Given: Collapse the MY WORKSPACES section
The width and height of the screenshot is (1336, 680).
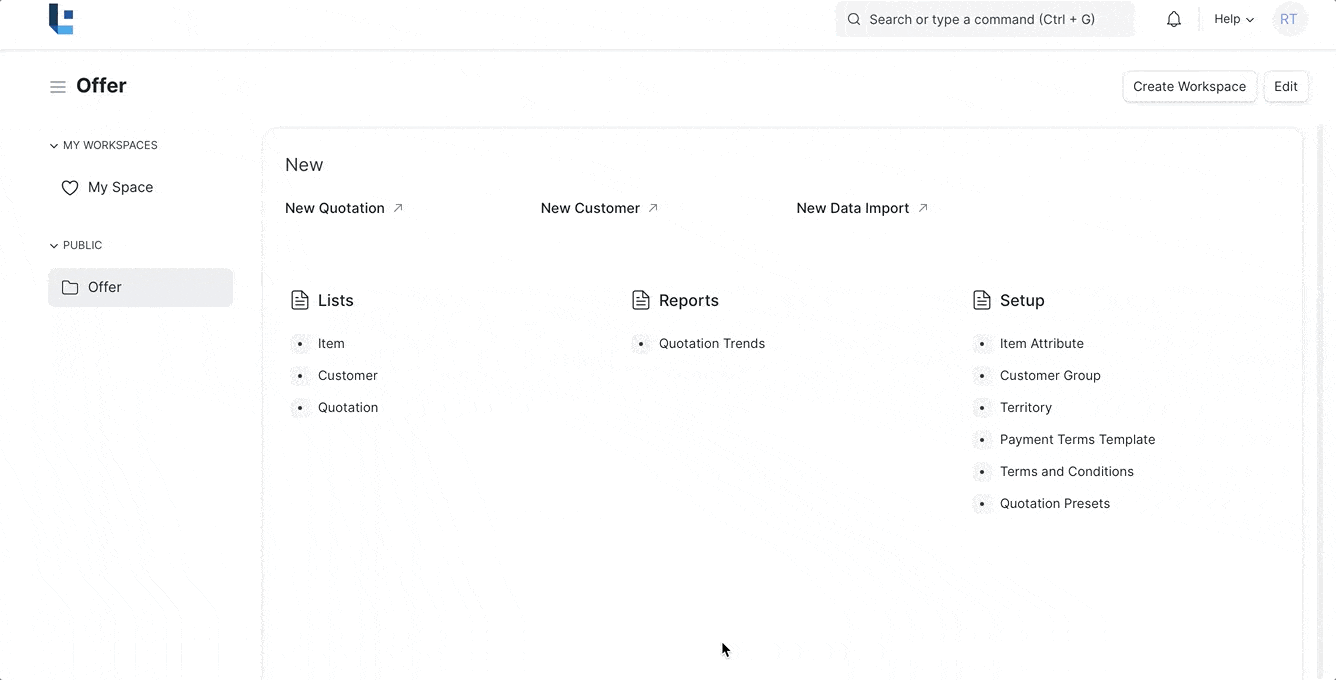Looking at the screenshot, I should (x=54, y=146).
